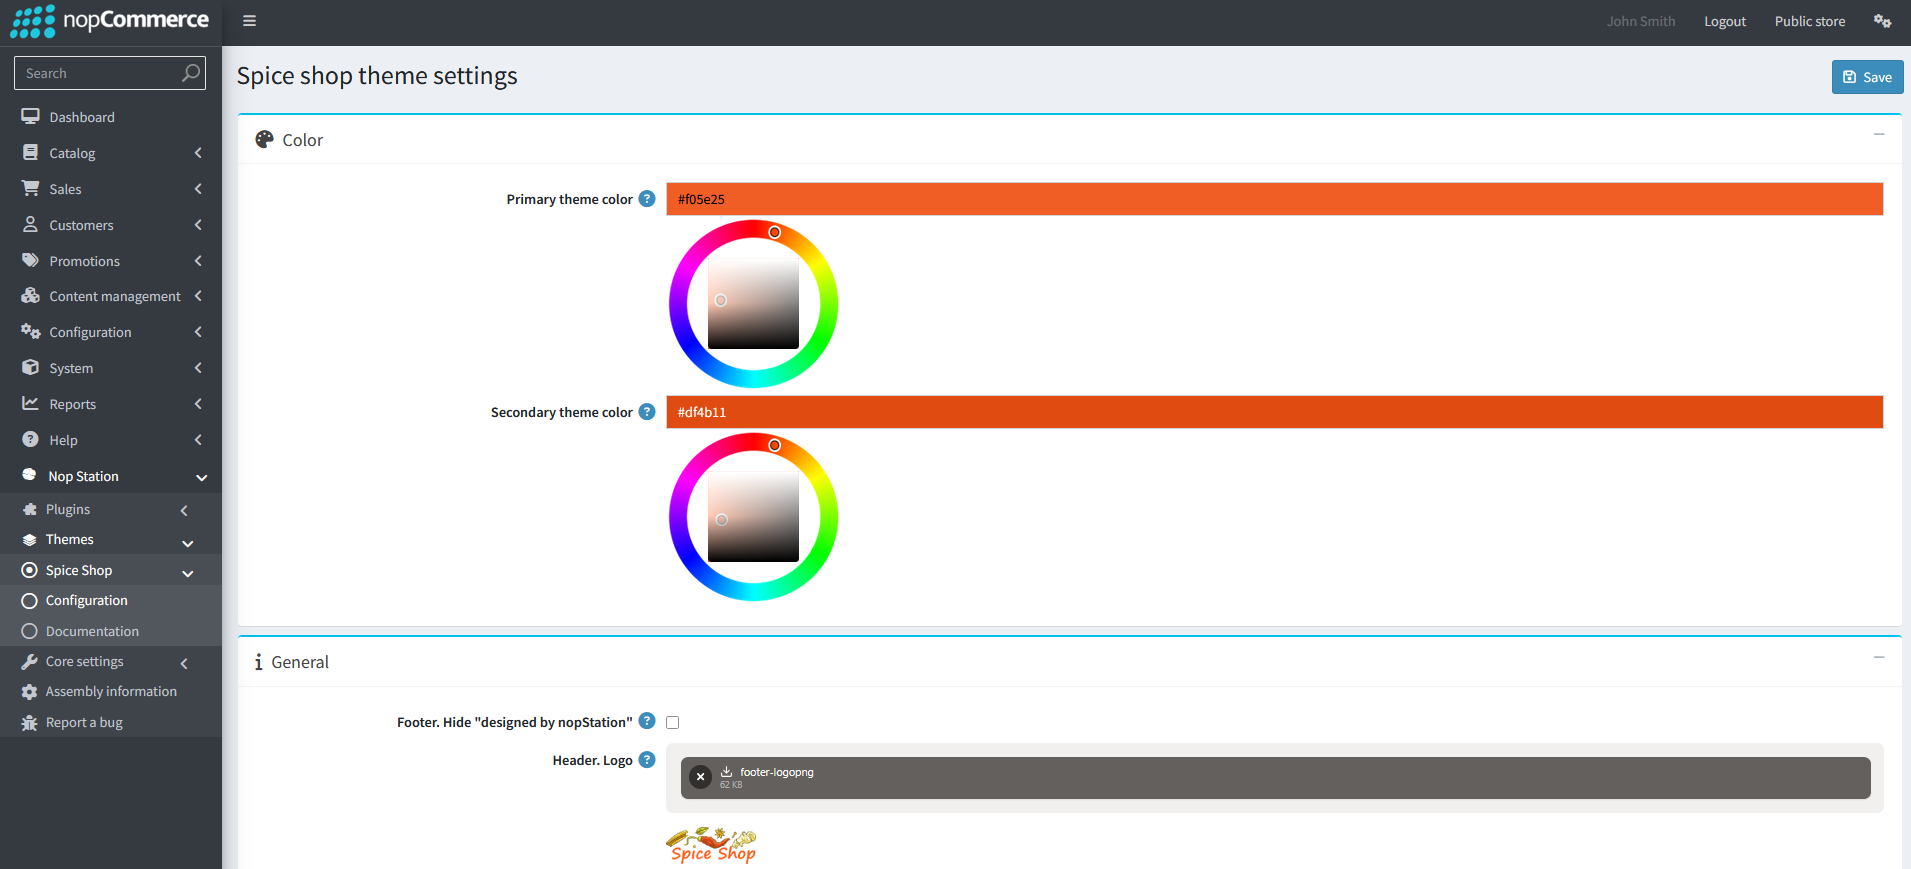Toggle the hamburger sidebar menu
Image resolution: width=1911 pixels, height=869 pixels.
[x=249, y=21]
